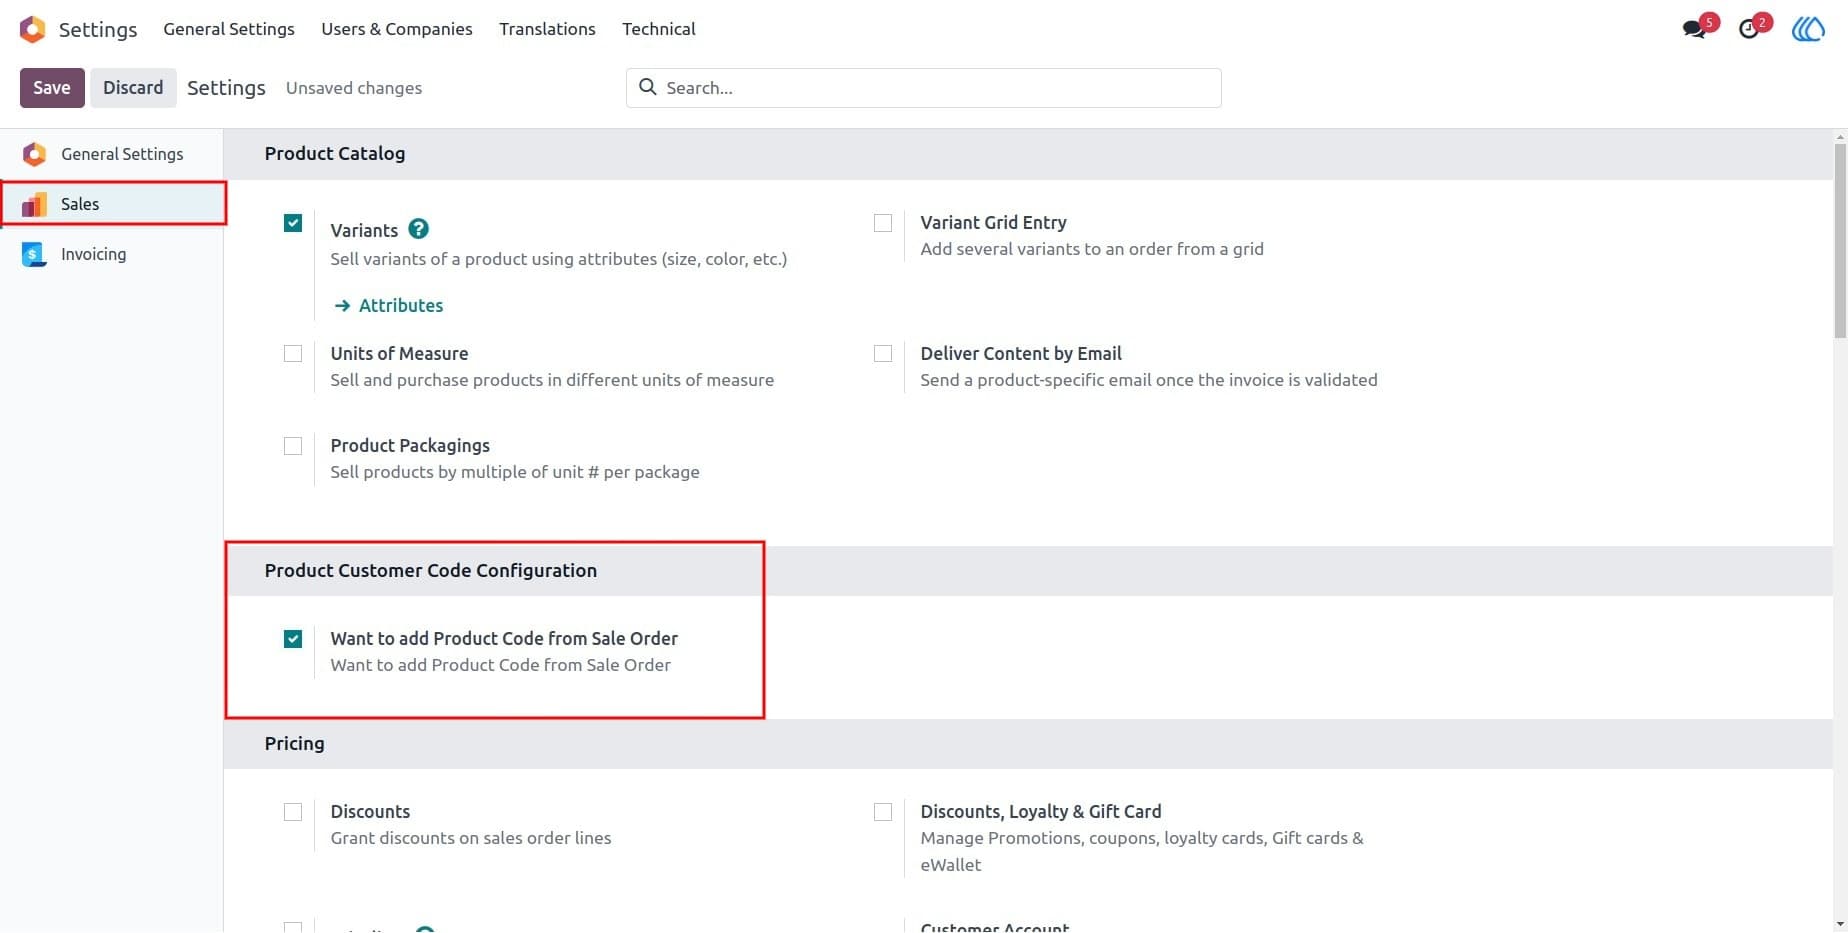Enable the Units of Measure checkbox
Viewport: 1848px width, 933px height.
click(293, 354)
